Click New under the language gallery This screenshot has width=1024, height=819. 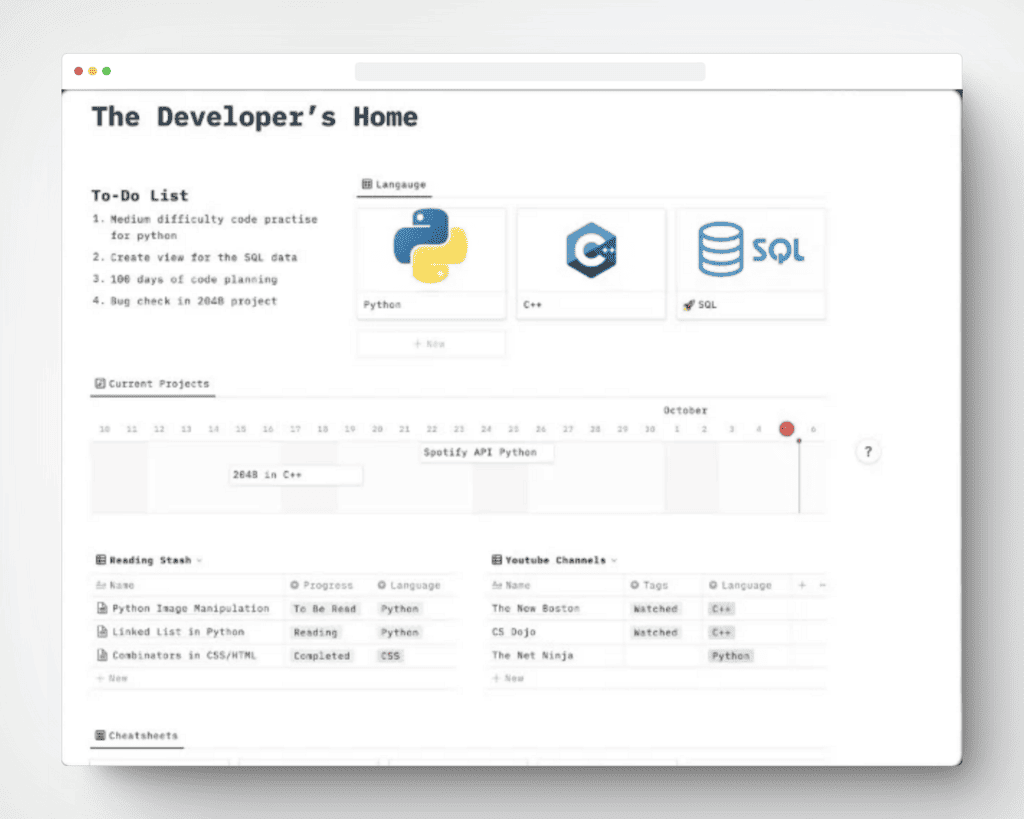[x=431, y=343]
